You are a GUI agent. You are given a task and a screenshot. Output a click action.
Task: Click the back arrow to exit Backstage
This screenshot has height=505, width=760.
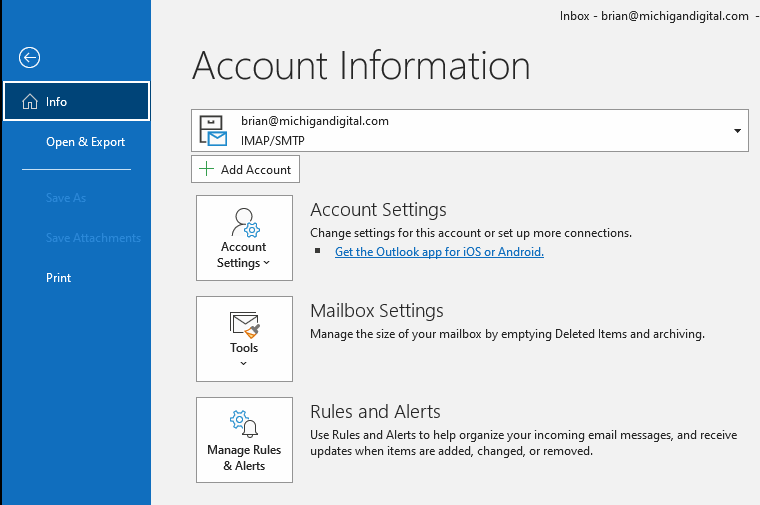pos(30,58)
